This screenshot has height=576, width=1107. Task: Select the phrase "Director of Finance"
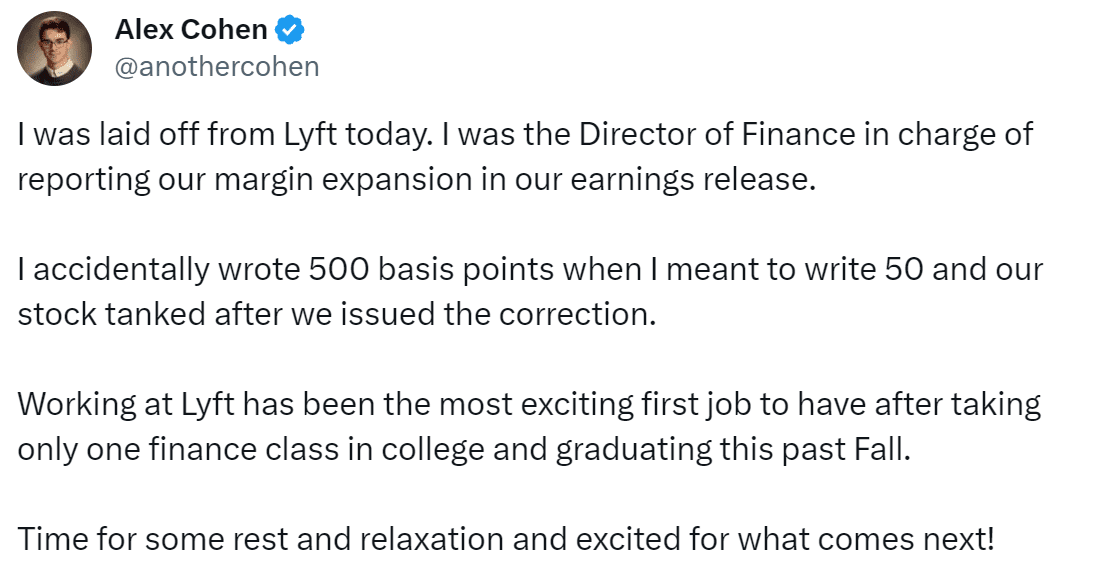(x=717, y=134)
